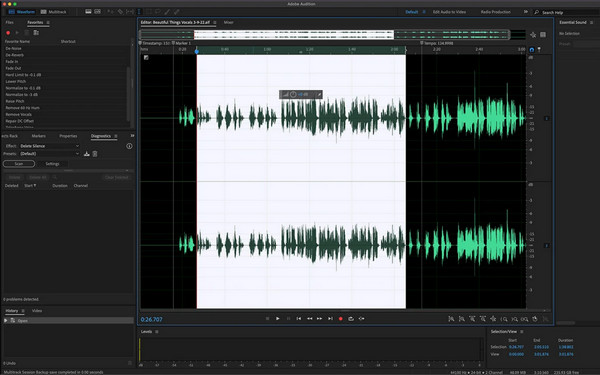Click the Scan button
The image size is (600, 375).
tap(19, 164)
